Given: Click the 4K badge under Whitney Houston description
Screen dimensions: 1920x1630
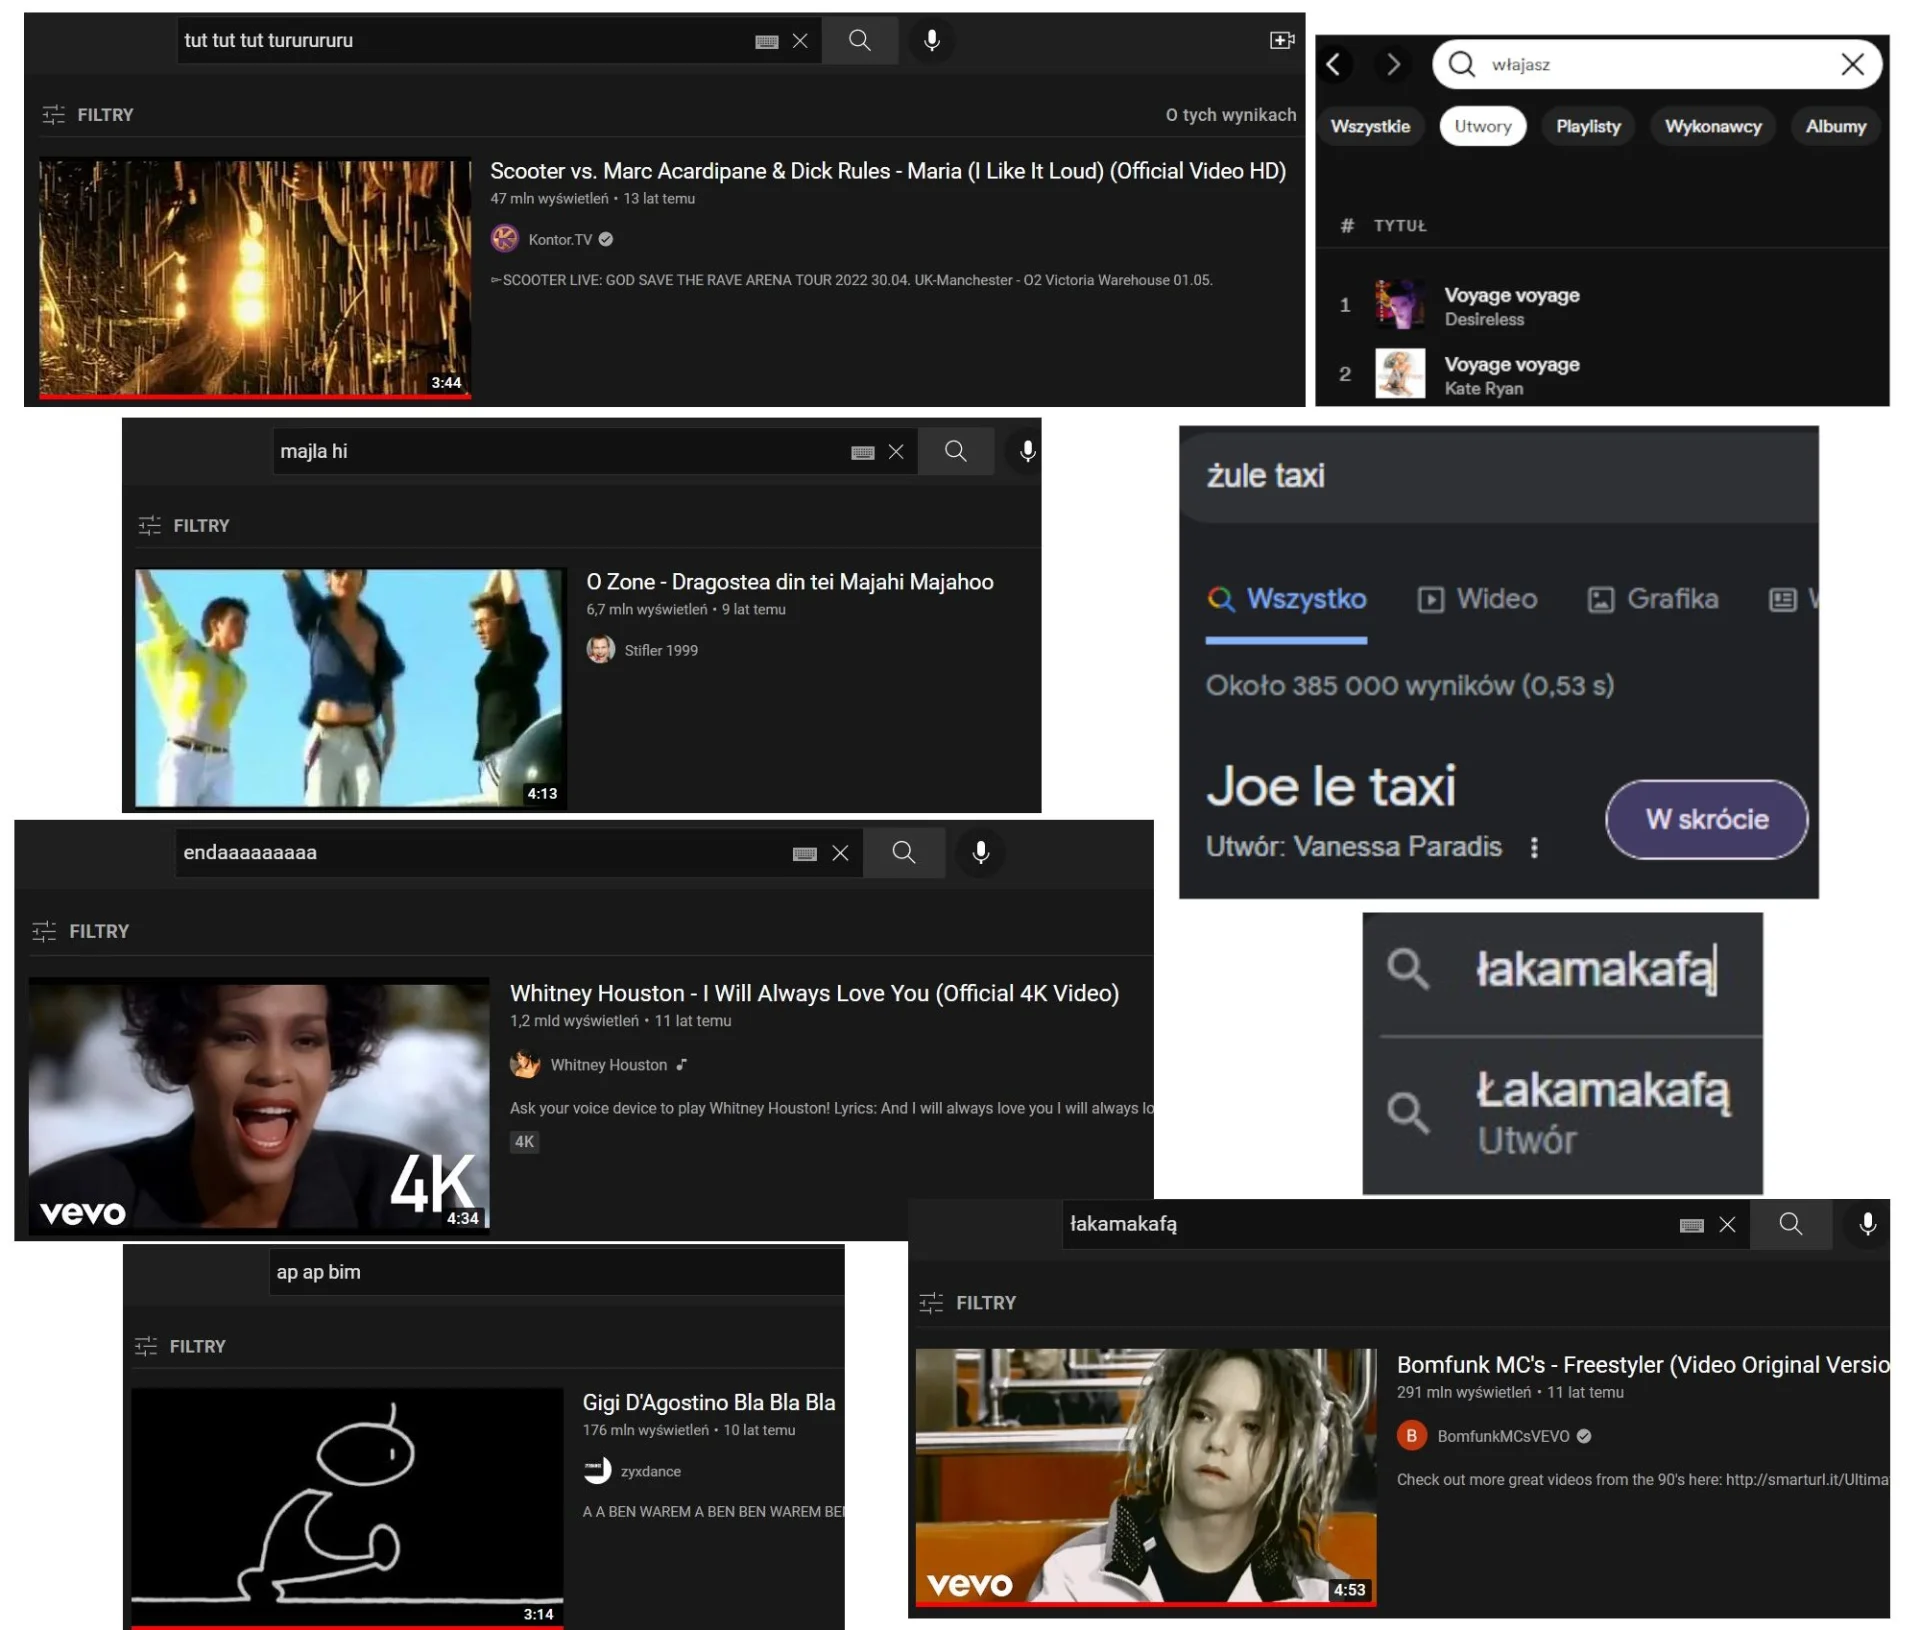Looking at the screenshot, I should [x=524, y=1142].
